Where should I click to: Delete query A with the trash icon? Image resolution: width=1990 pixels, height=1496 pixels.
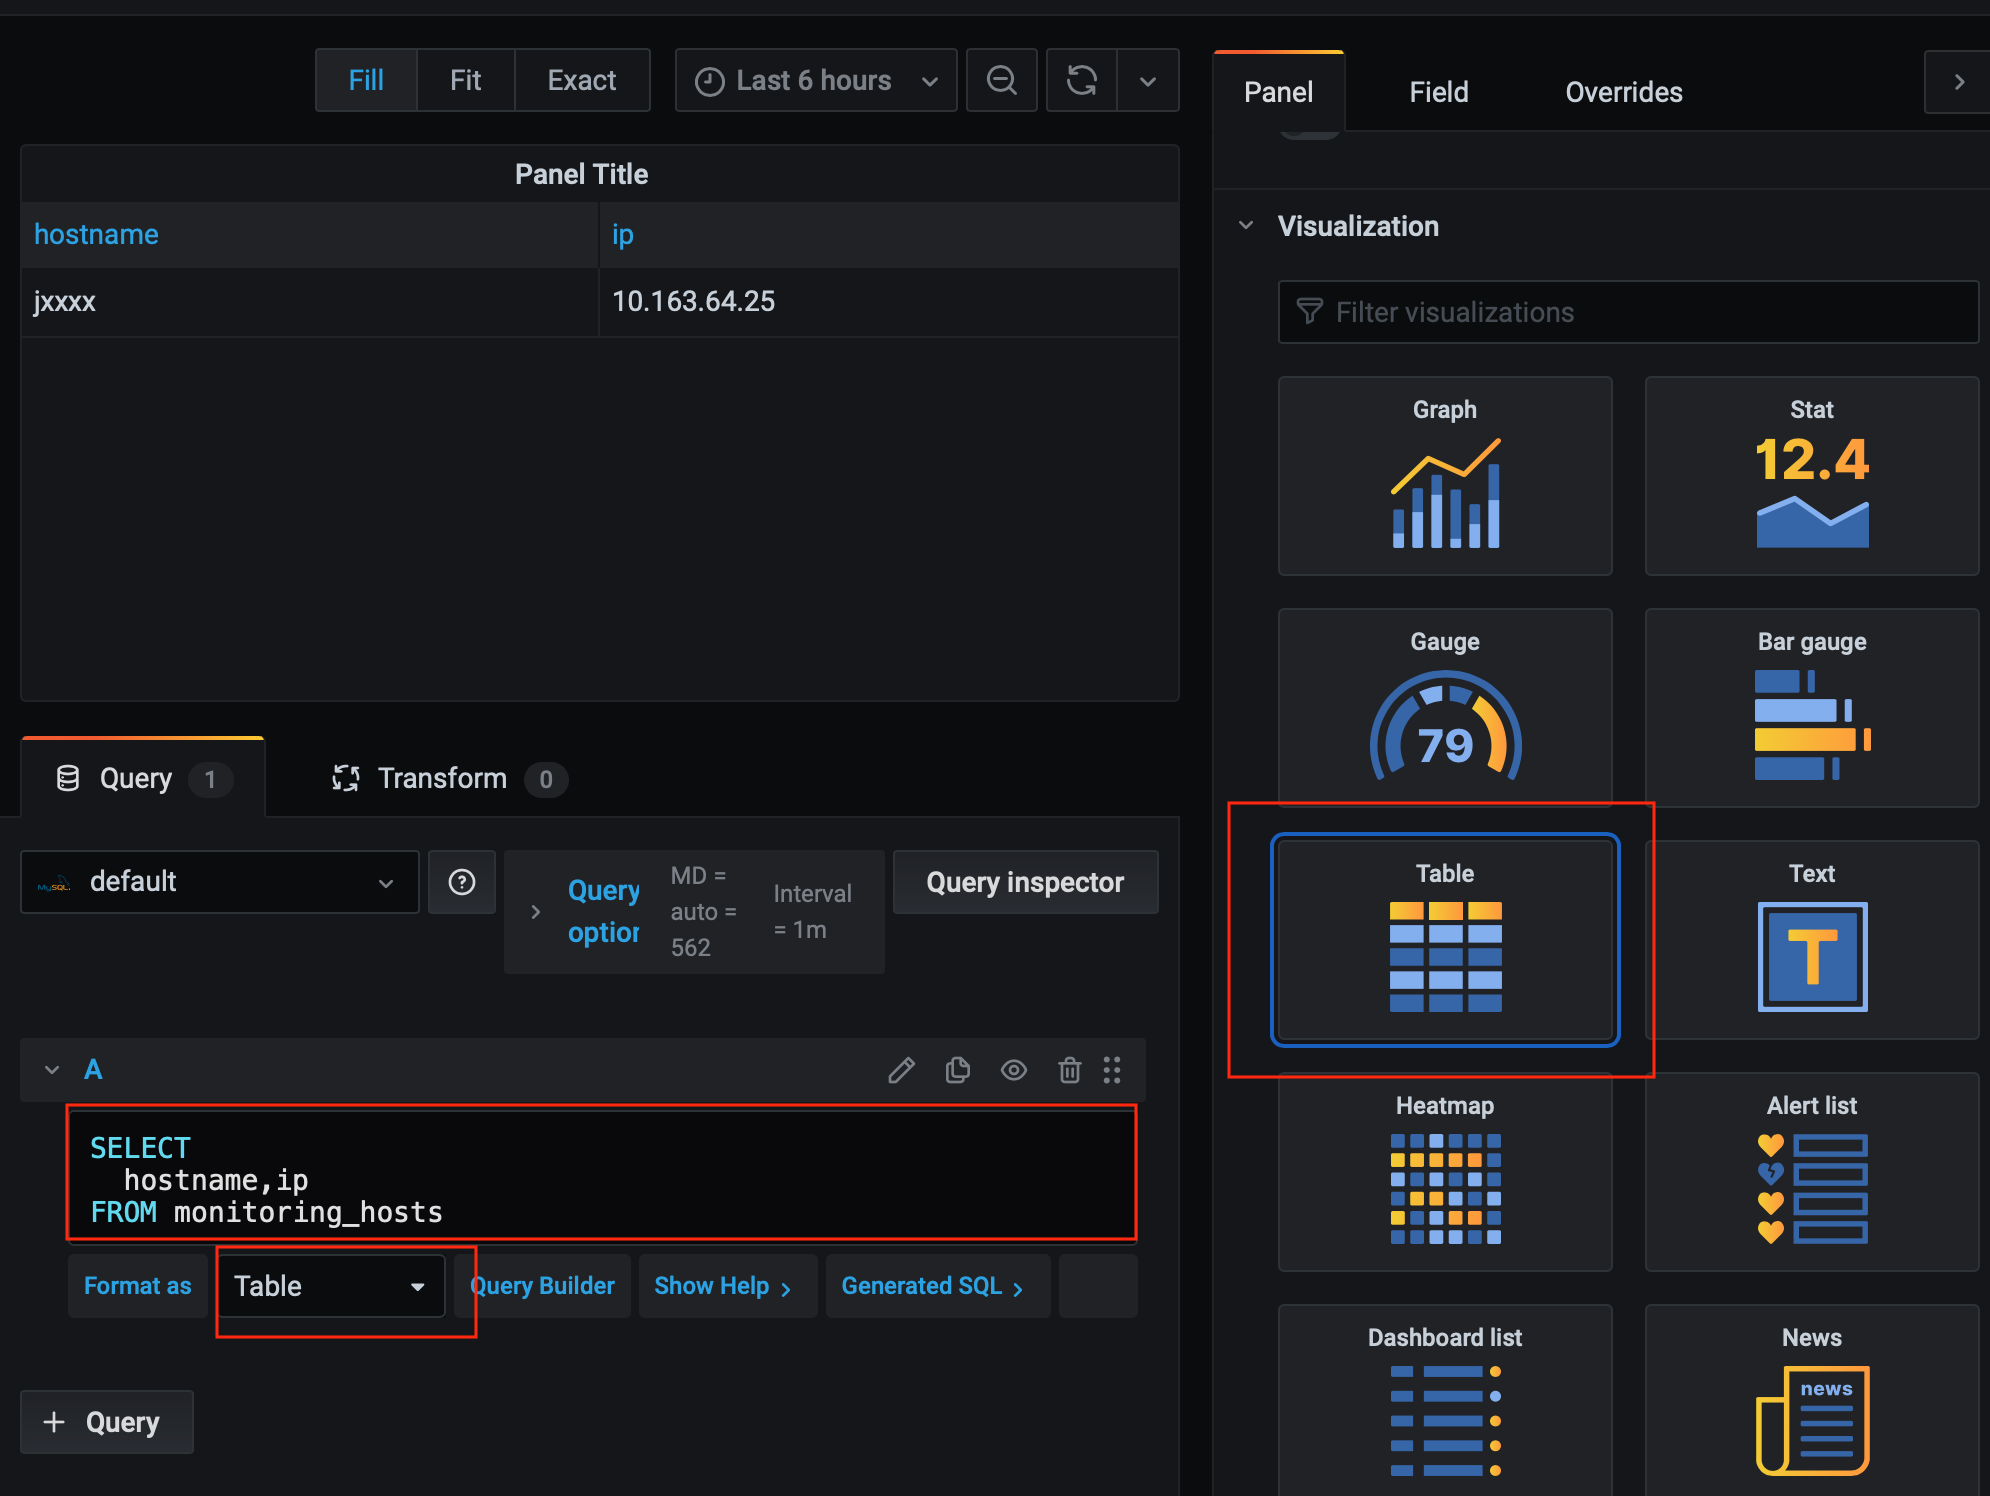(1069, 1070)
